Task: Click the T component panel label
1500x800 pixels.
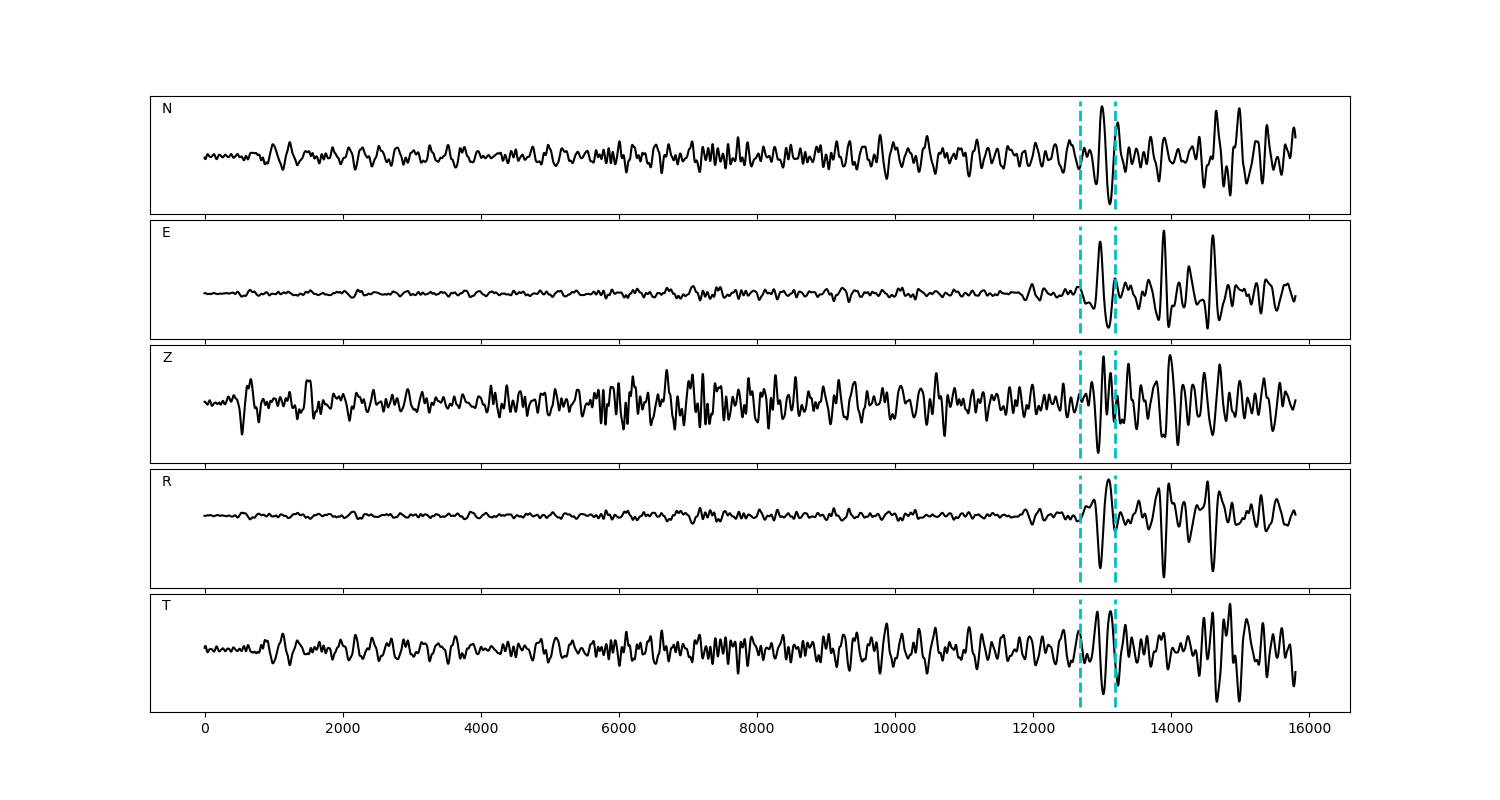Action: click(x=166, y=606)
